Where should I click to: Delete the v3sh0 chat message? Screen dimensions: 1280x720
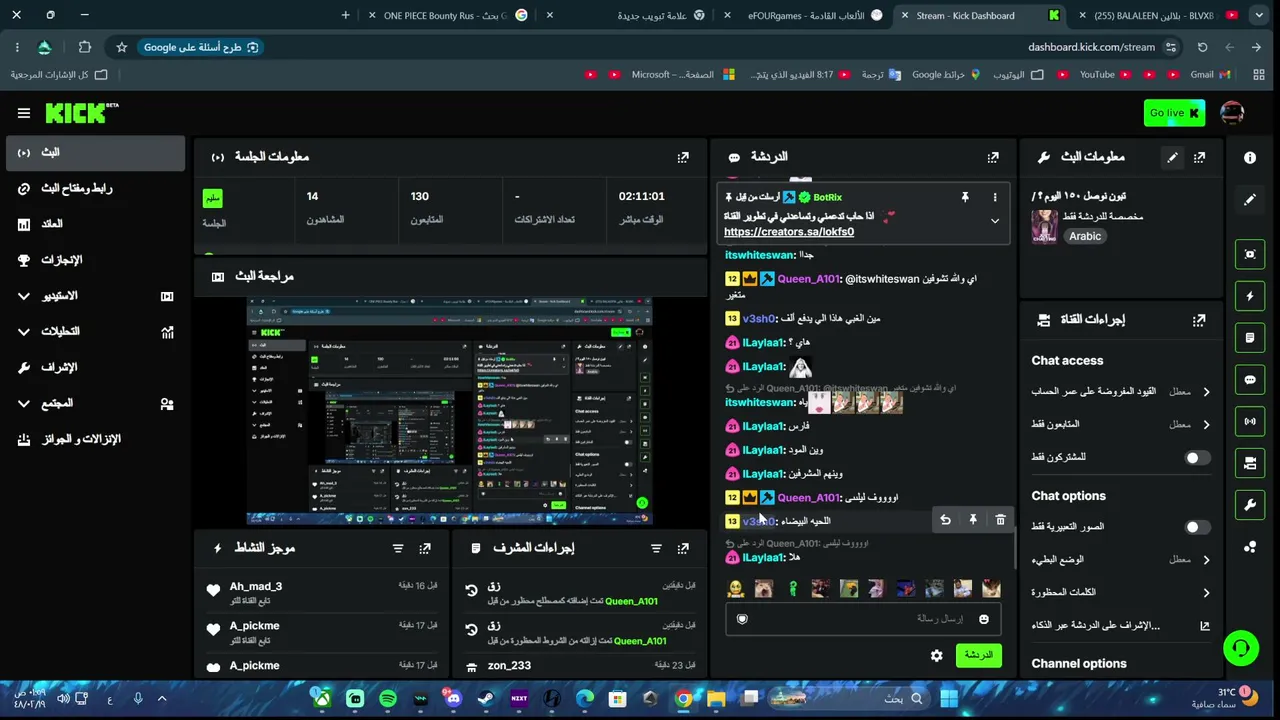(x=1000, y=520)
